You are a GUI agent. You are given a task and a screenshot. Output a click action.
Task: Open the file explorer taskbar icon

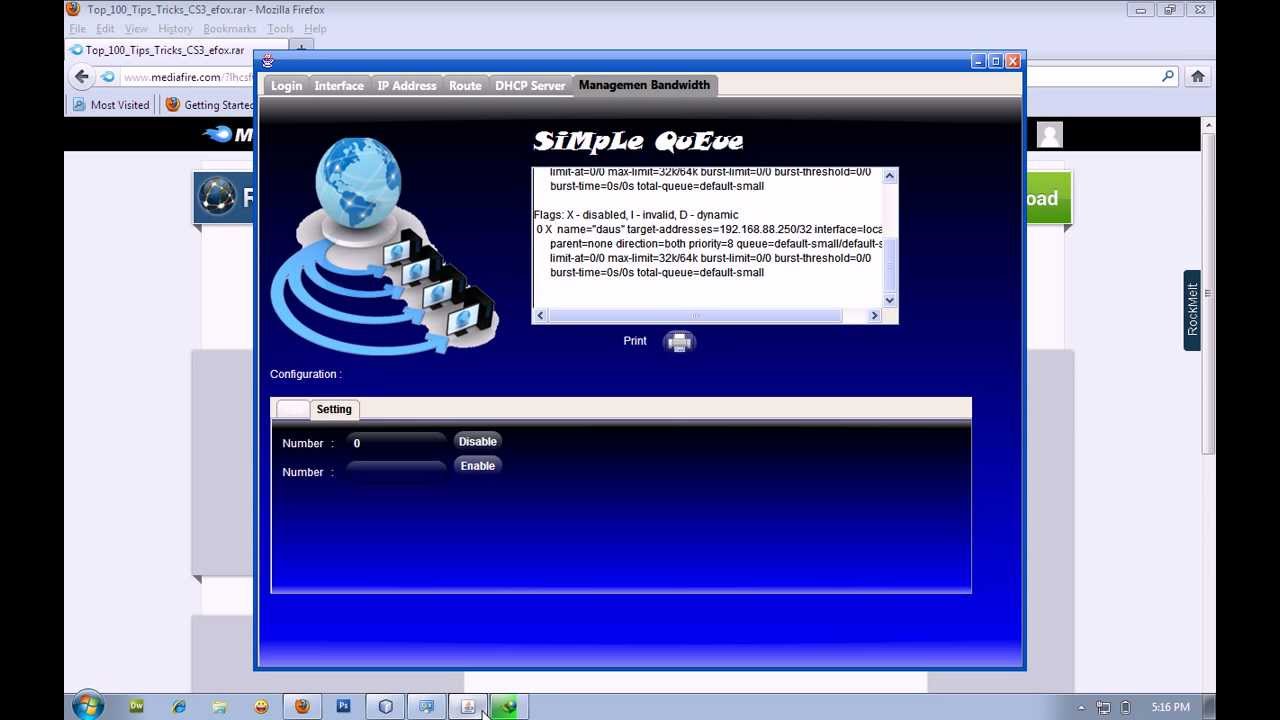(x=219, y=707)
